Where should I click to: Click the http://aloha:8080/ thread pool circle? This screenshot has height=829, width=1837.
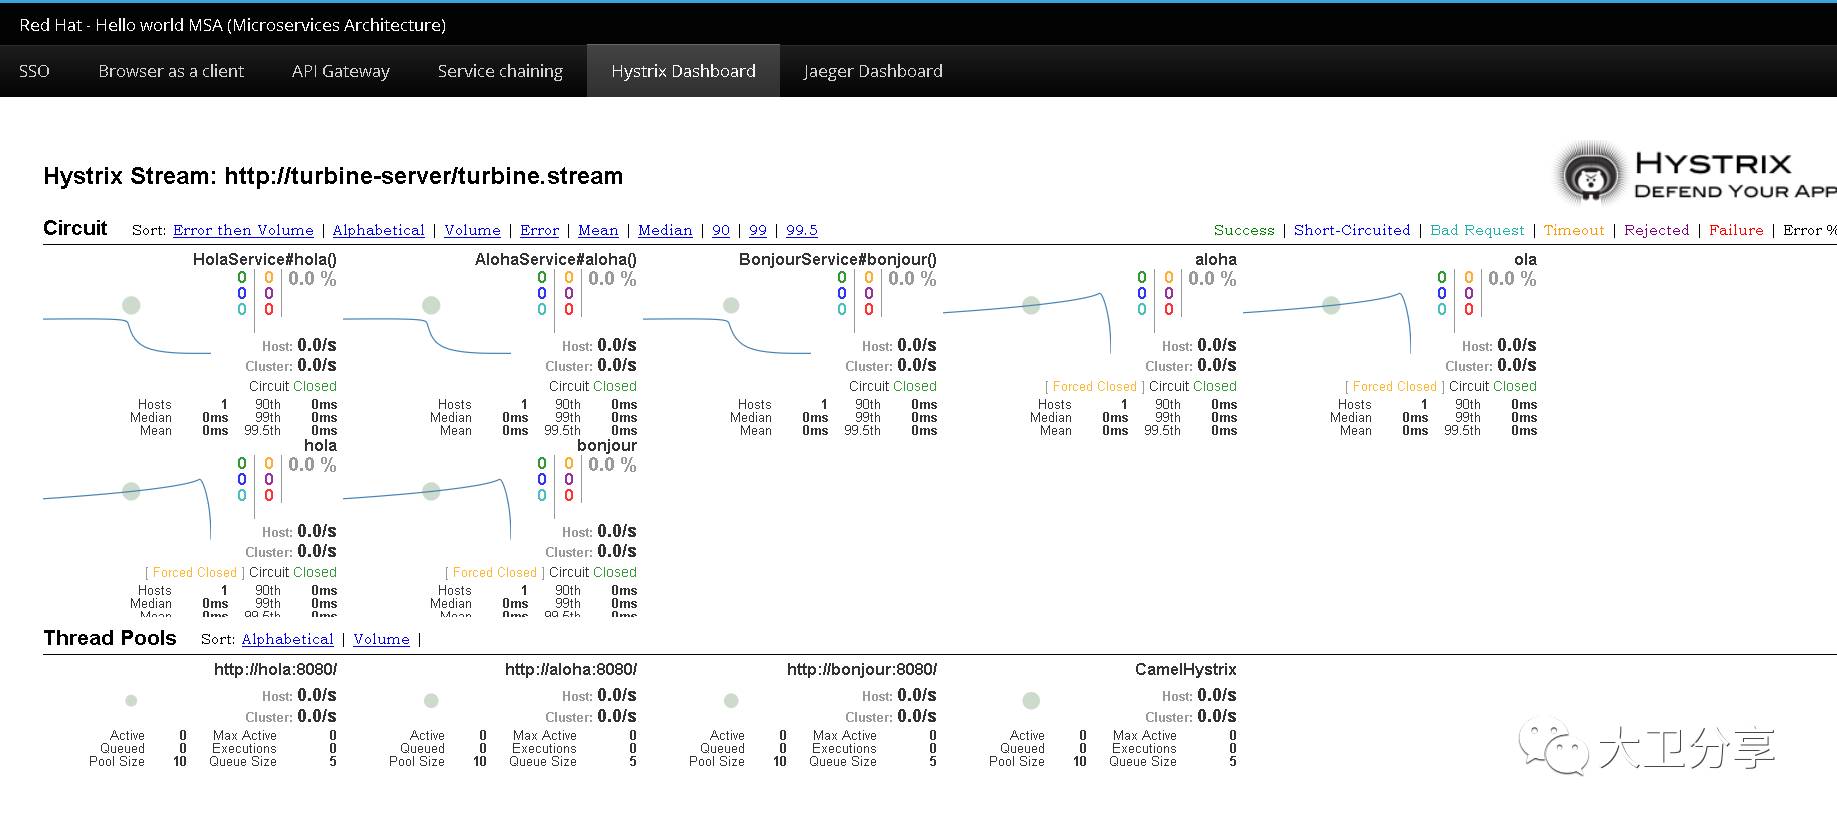click(x=431, y=700)
